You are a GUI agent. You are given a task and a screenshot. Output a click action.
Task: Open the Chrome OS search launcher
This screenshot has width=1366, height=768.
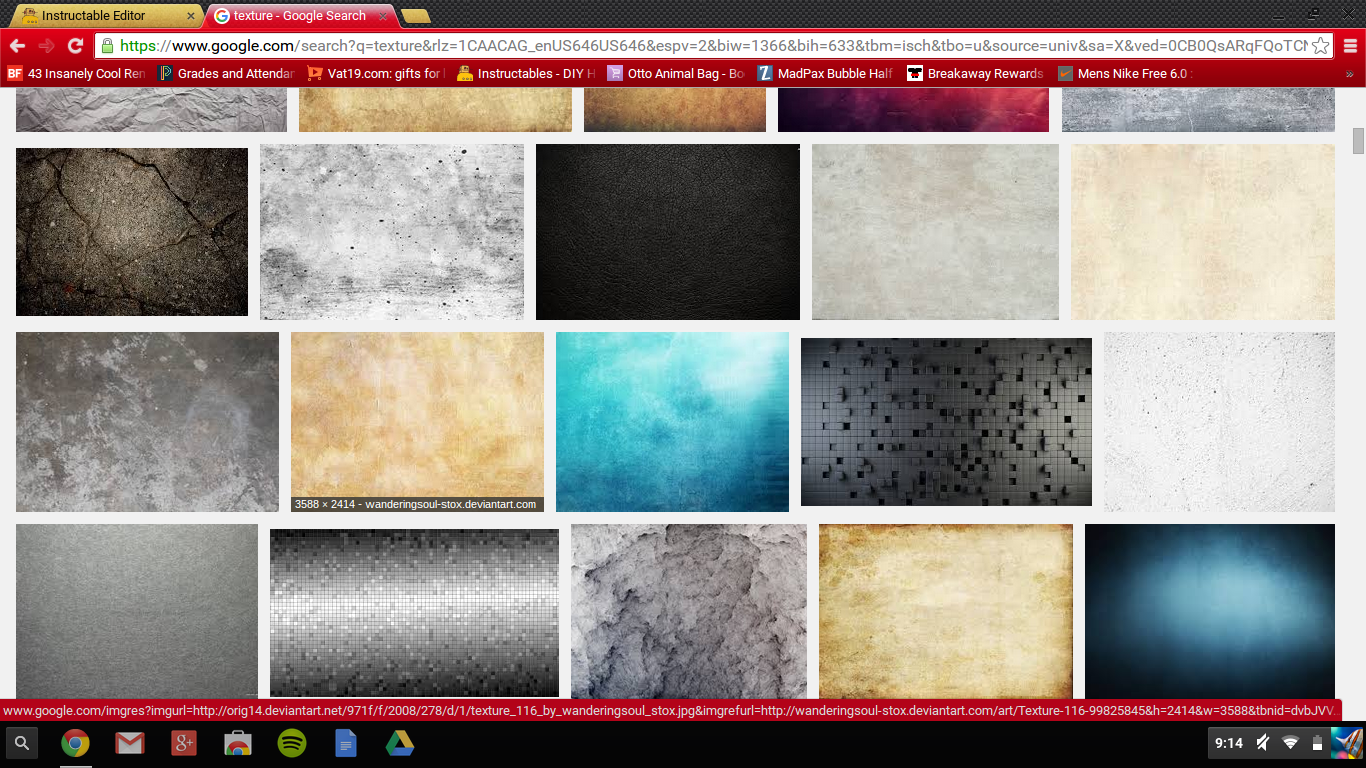(22, 743)
